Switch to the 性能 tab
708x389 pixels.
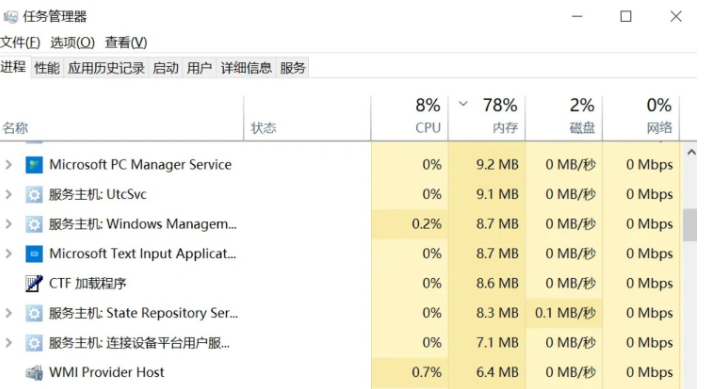tap(47, 68)
